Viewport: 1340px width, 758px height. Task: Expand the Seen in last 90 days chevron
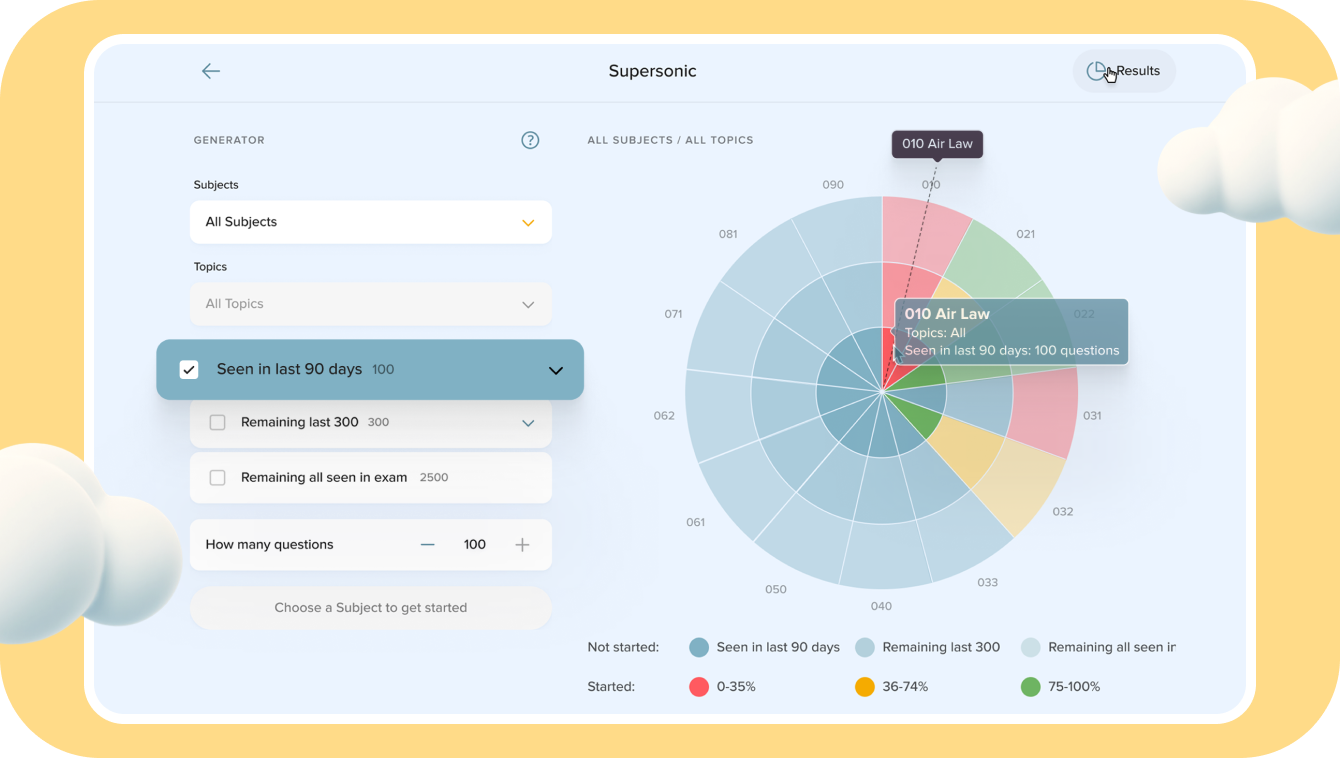[556, 370]
